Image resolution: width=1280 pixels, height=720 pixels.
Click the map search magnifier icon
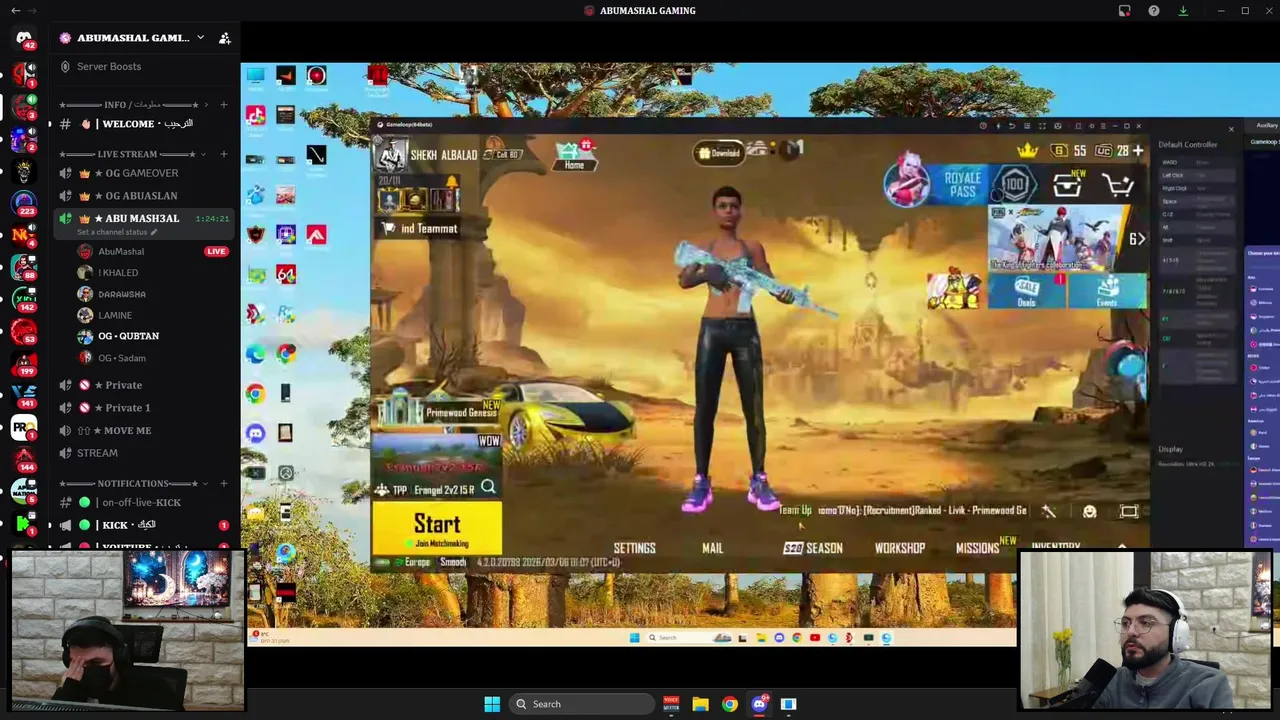coord(488,487)
